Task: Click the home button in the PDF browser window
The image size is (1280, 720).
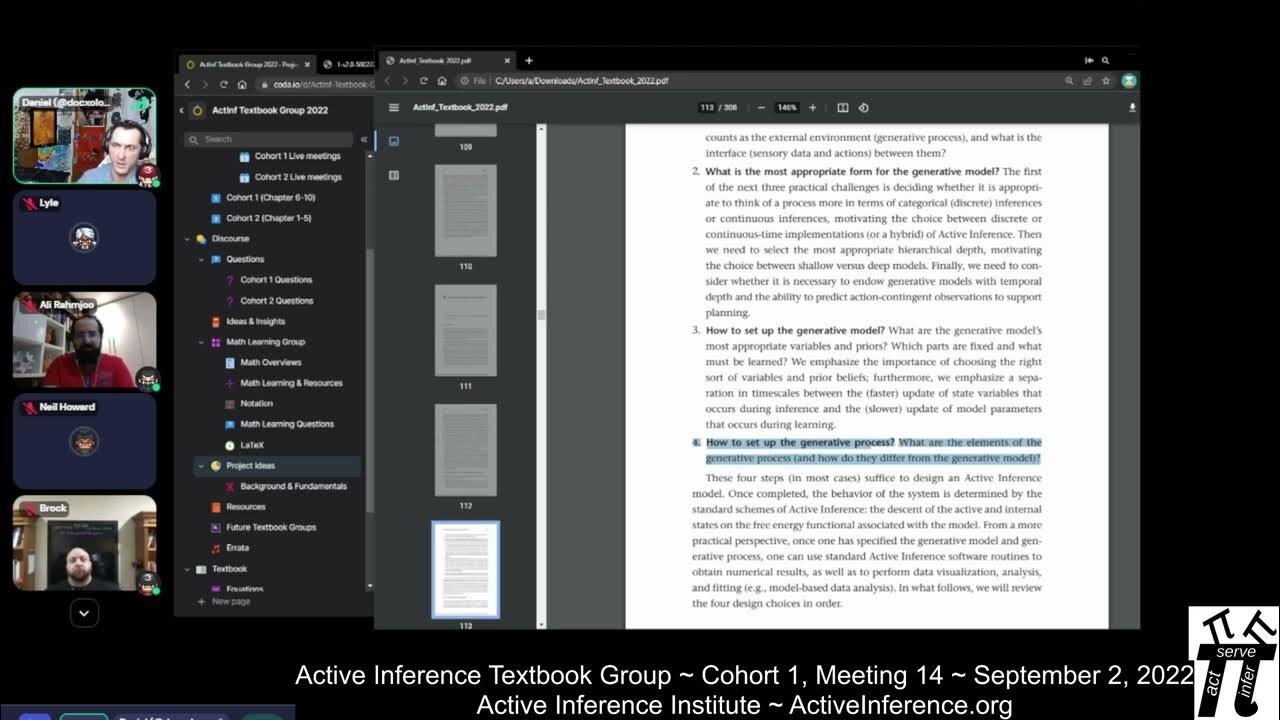Action: (x=442, y=81)
